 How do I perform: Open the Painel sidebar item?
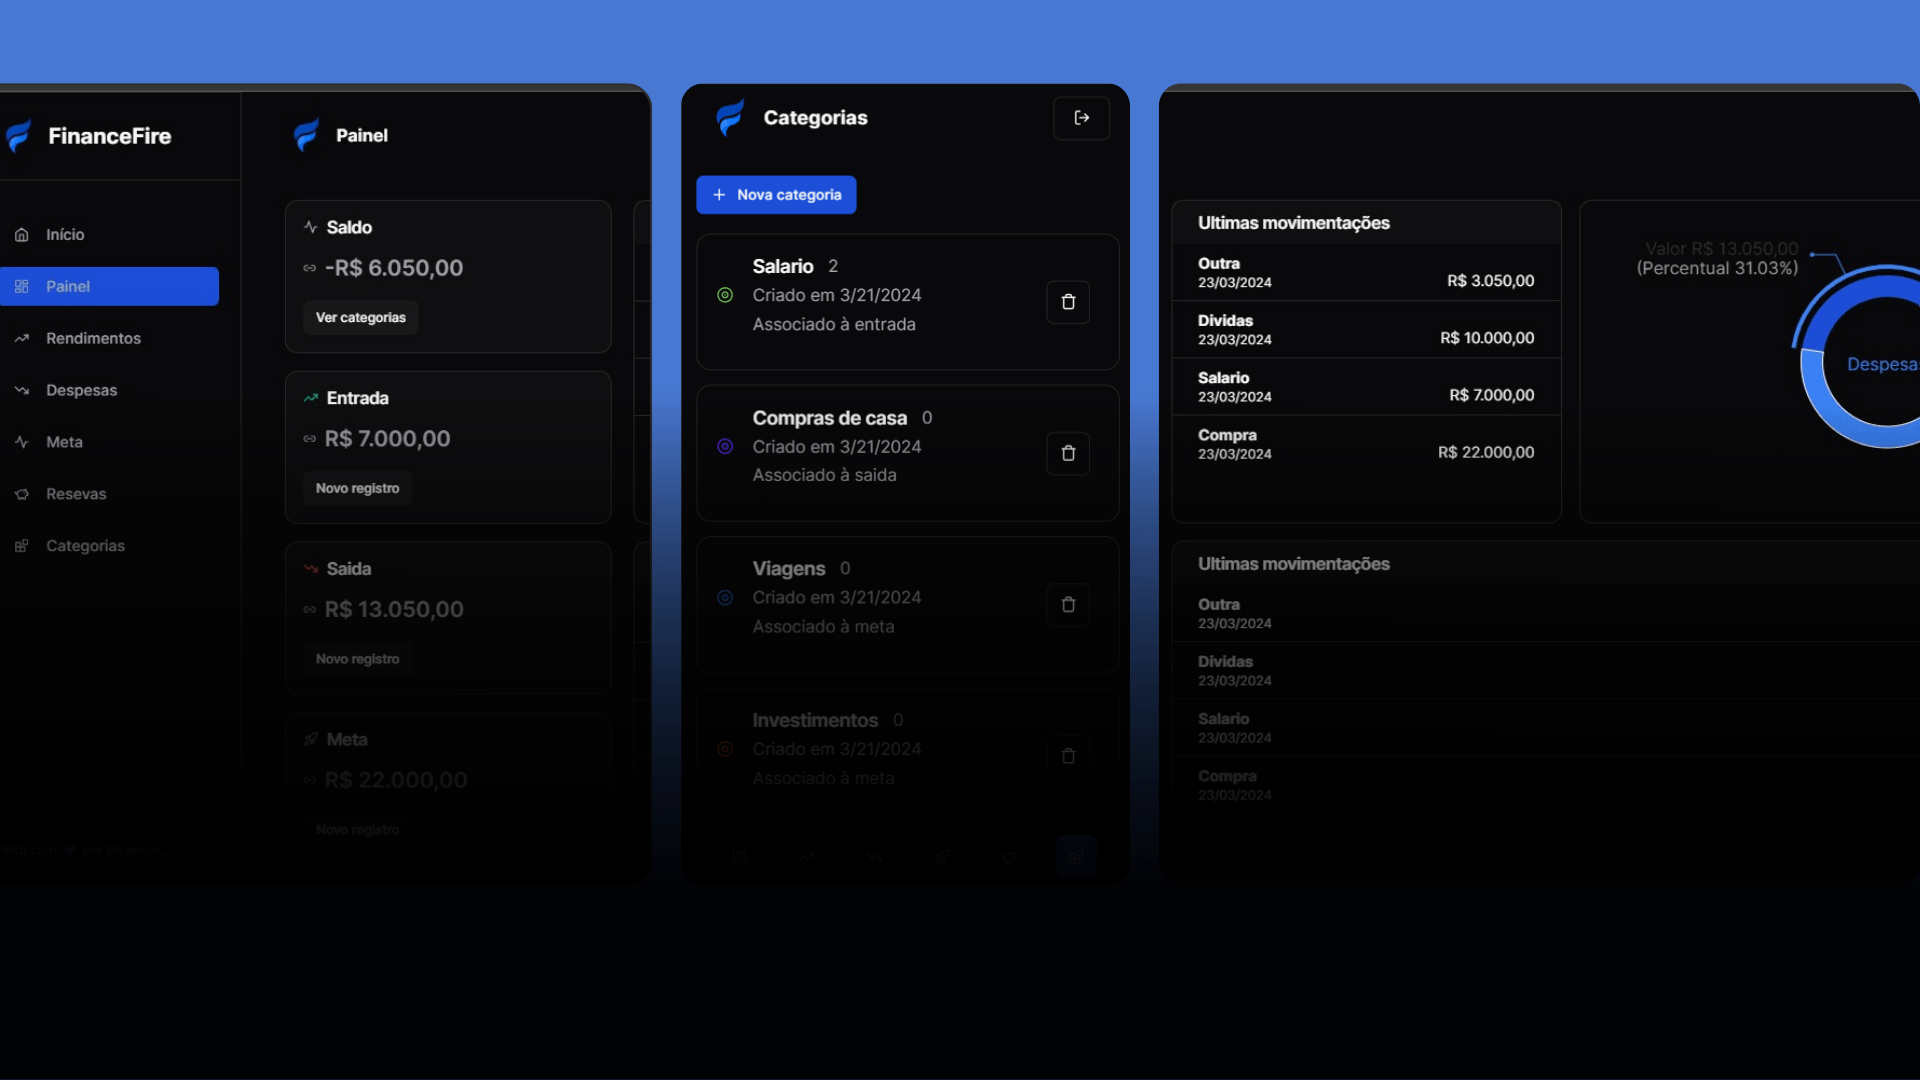click(108, 287)
